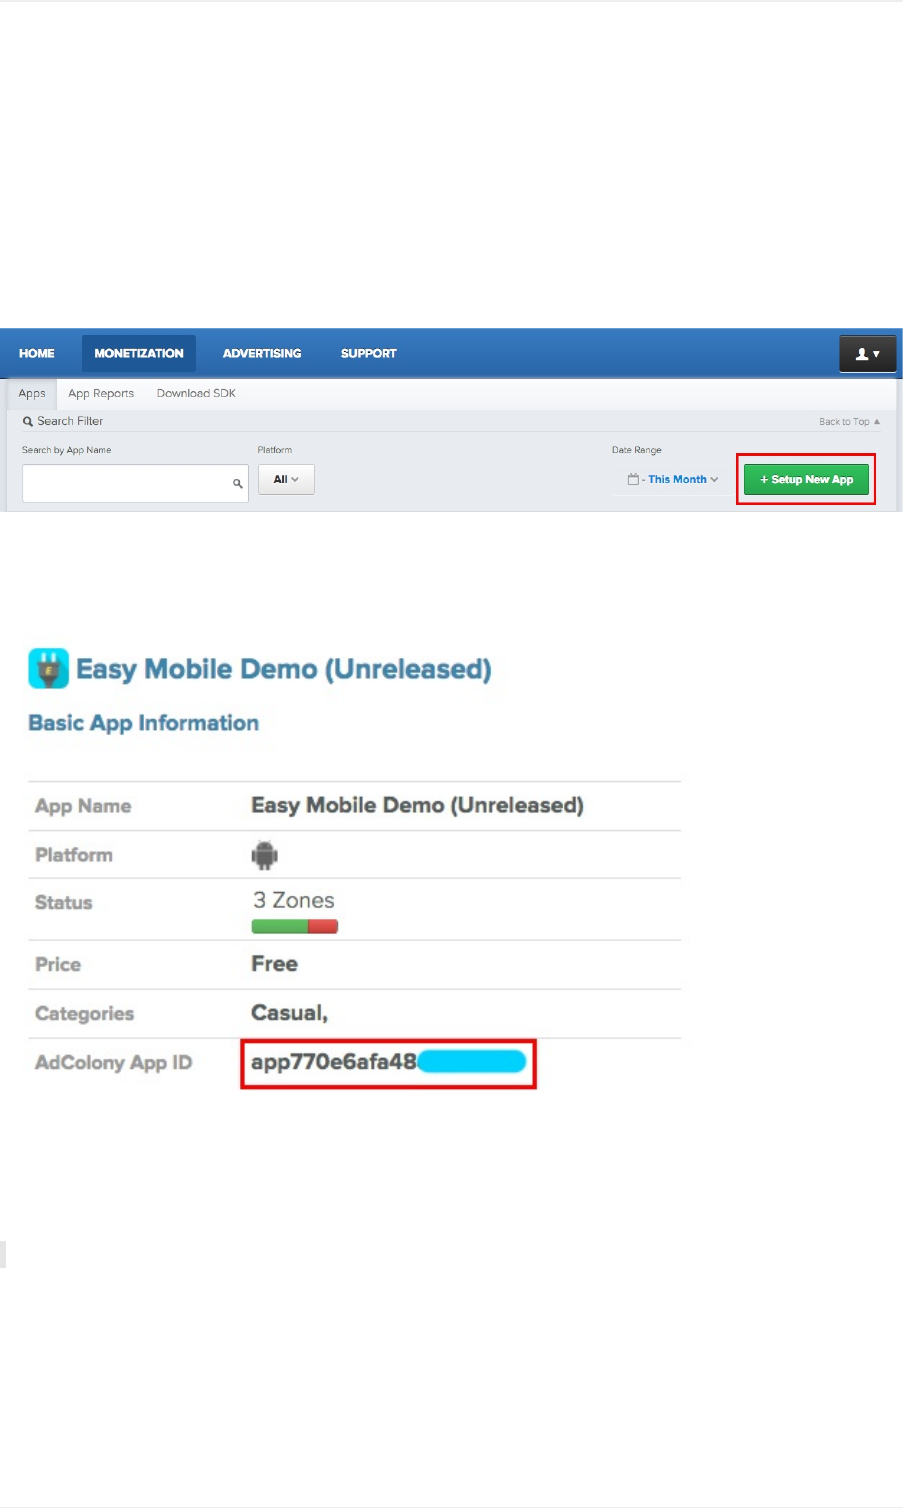Click the App Name label in table
Viewport: 903px width, 1508px height.
(83, 806)
